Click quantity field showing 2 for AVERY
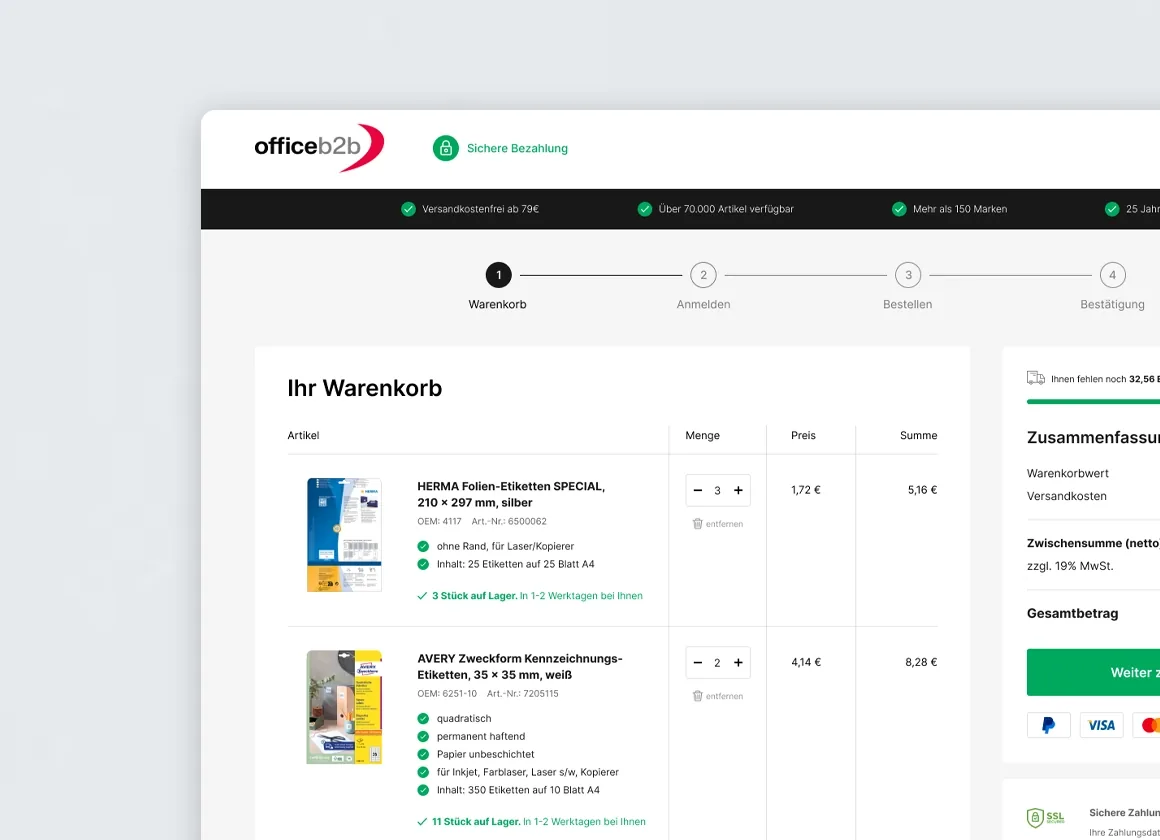 718,663
